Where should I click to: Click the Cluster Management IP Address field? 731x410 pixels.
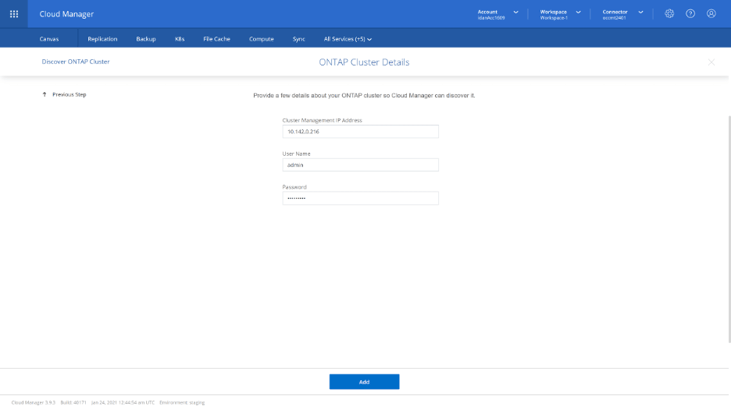pos(360,131)
